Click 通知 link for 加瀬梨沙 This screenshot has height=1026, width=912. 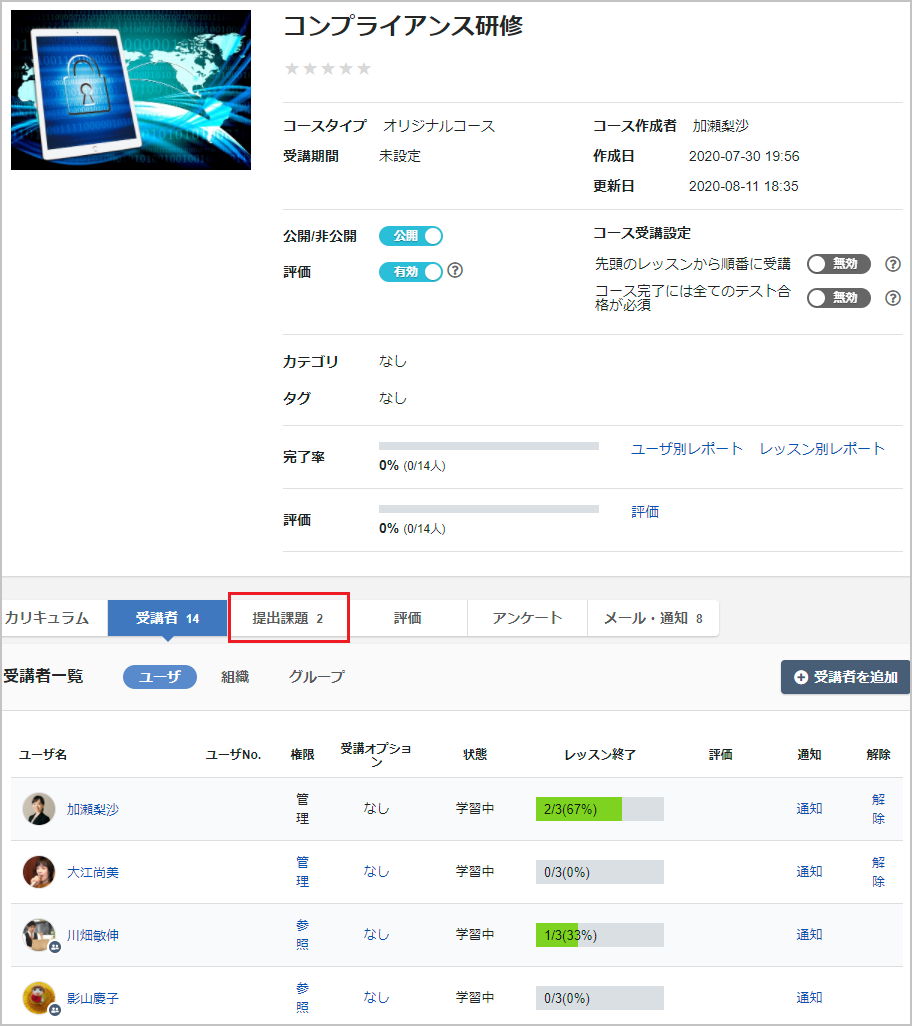[809, 809]
